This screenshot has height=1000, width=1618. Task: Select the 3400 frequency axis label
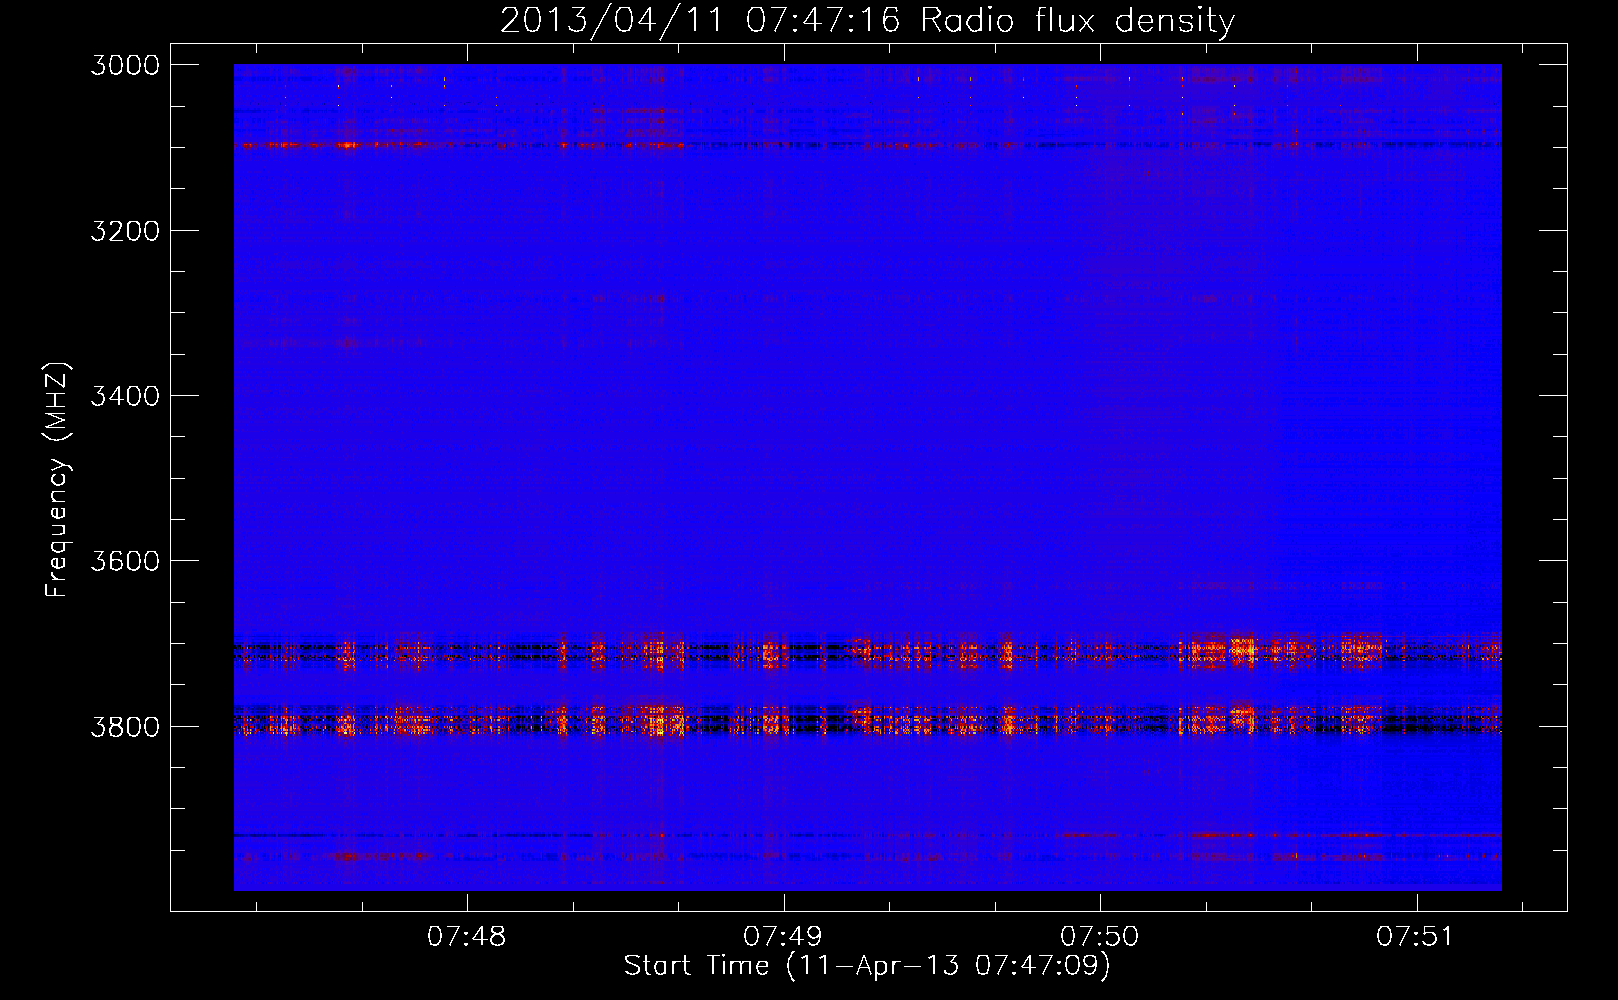click(125, 396)
